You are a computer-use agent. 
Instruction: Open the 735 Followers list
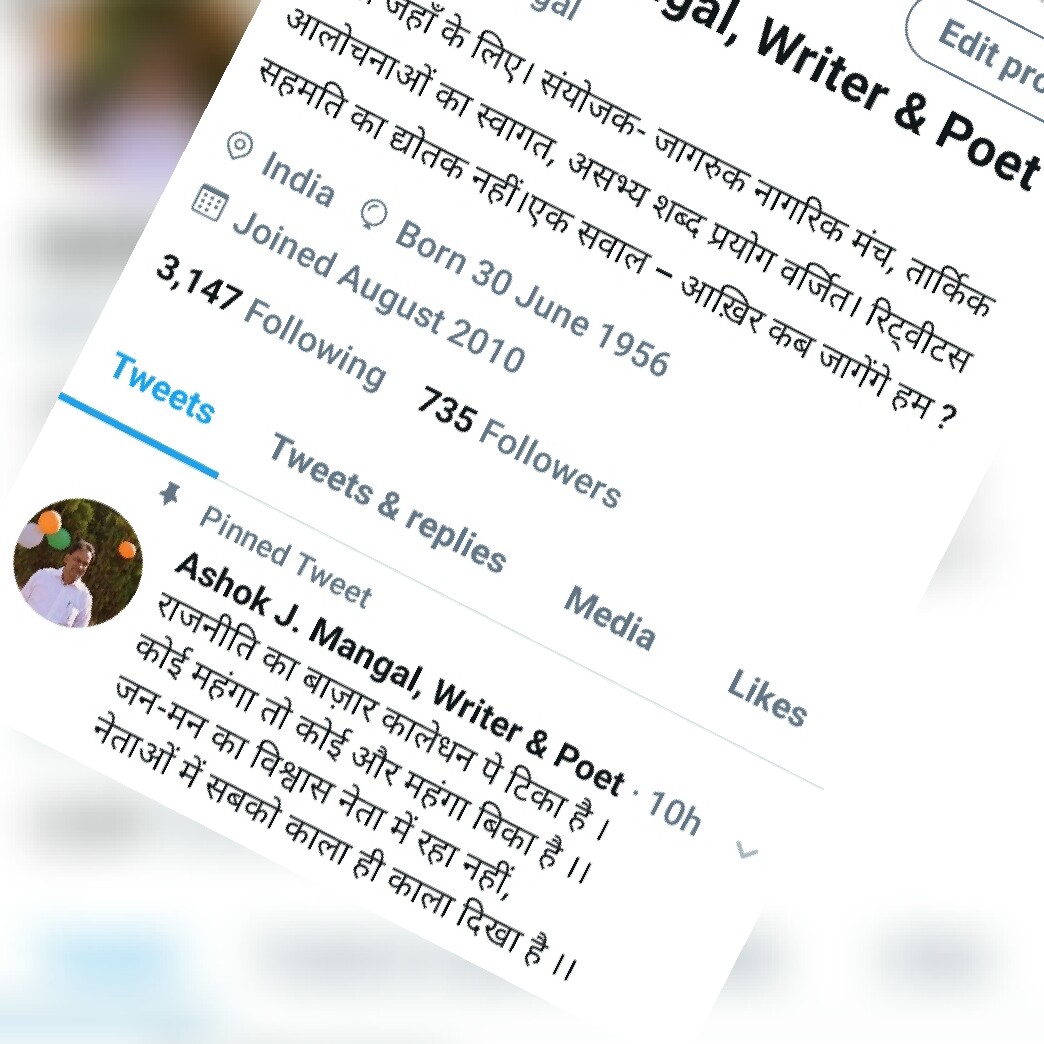[x=517, y=447]
